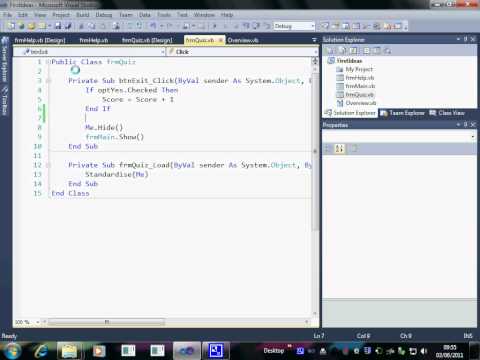
Task: Open the Build menu
Action: click(83, 15)
